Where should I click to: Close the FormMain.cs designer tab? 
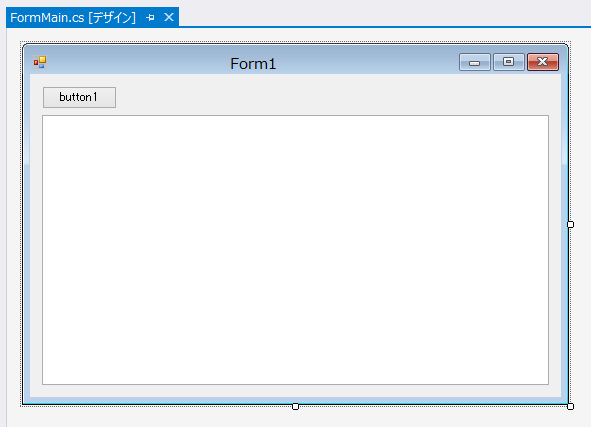(x=169, y=17)
